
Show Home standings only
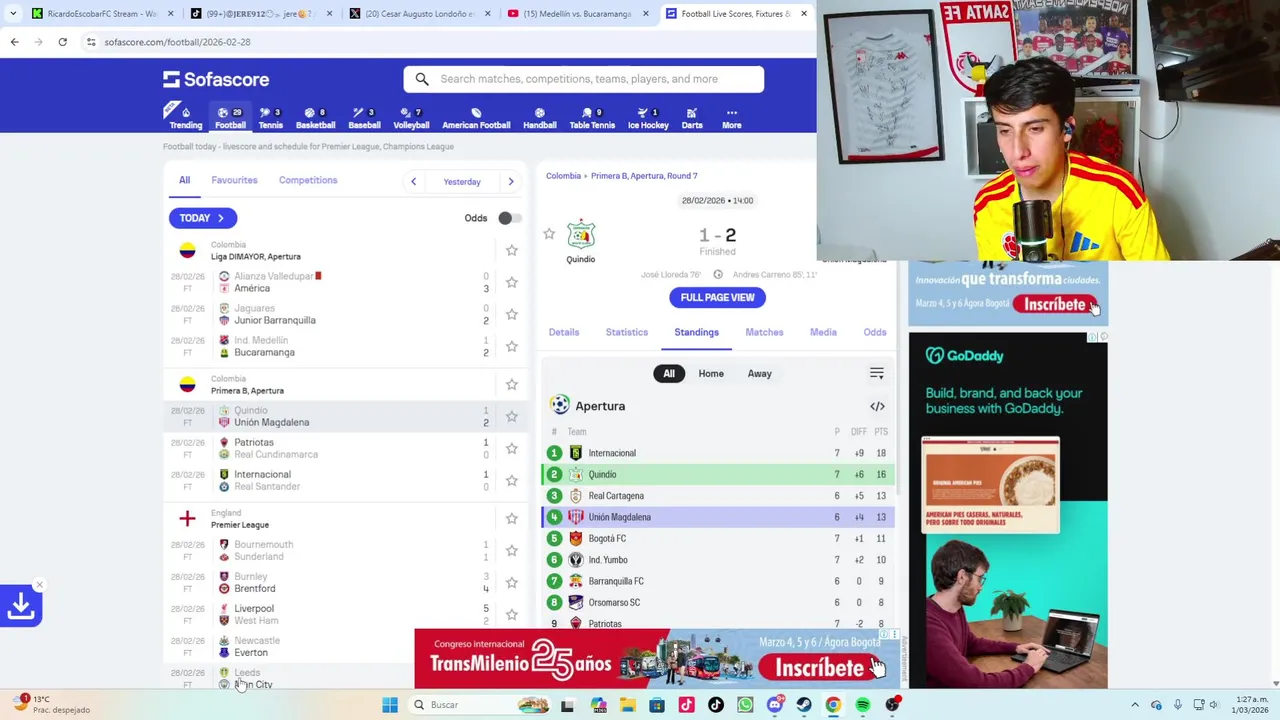click(x=711, y=373)
